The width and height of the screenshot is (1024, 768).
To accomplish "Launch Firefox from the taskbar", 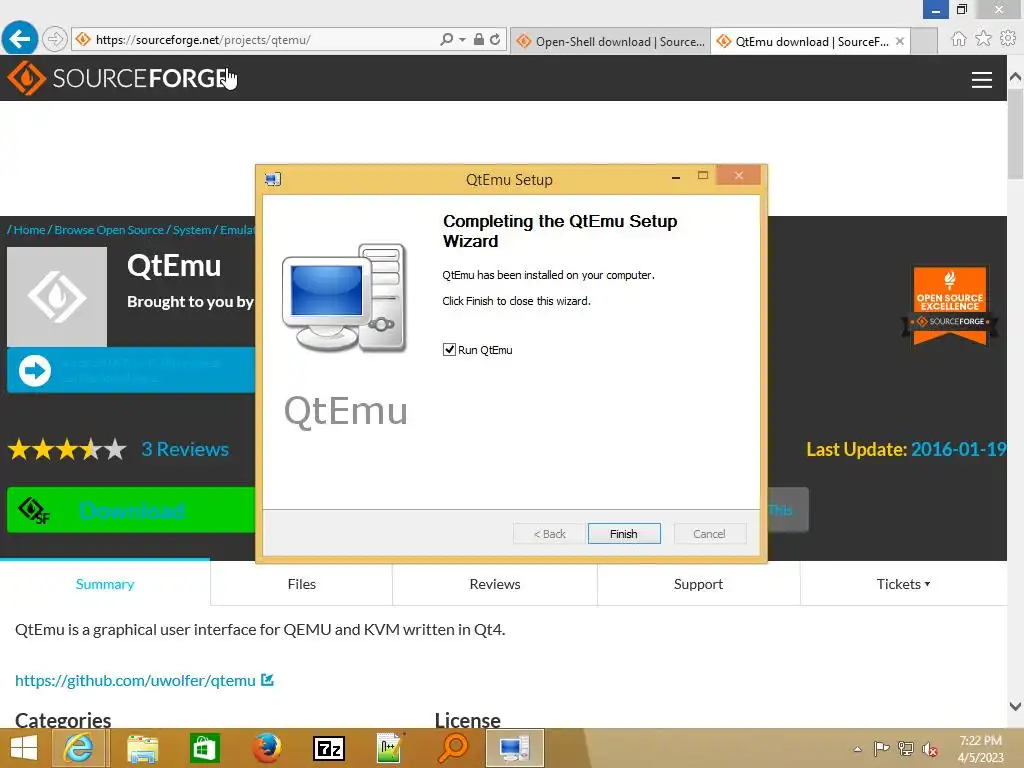I will pyautogui.click(x=267, y=748).
